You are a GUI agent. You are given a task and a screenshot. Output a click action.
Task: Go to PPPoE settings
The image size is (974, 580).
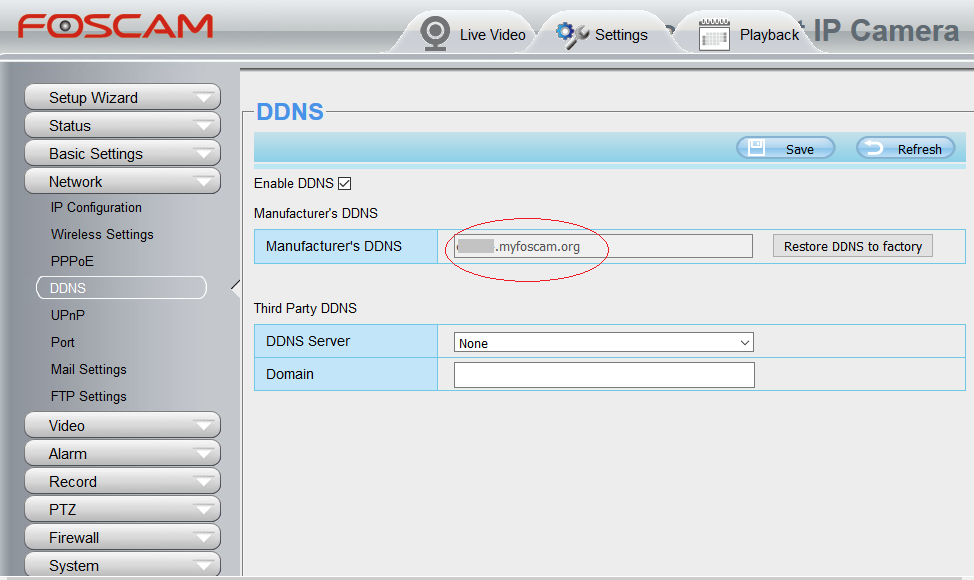72,261
